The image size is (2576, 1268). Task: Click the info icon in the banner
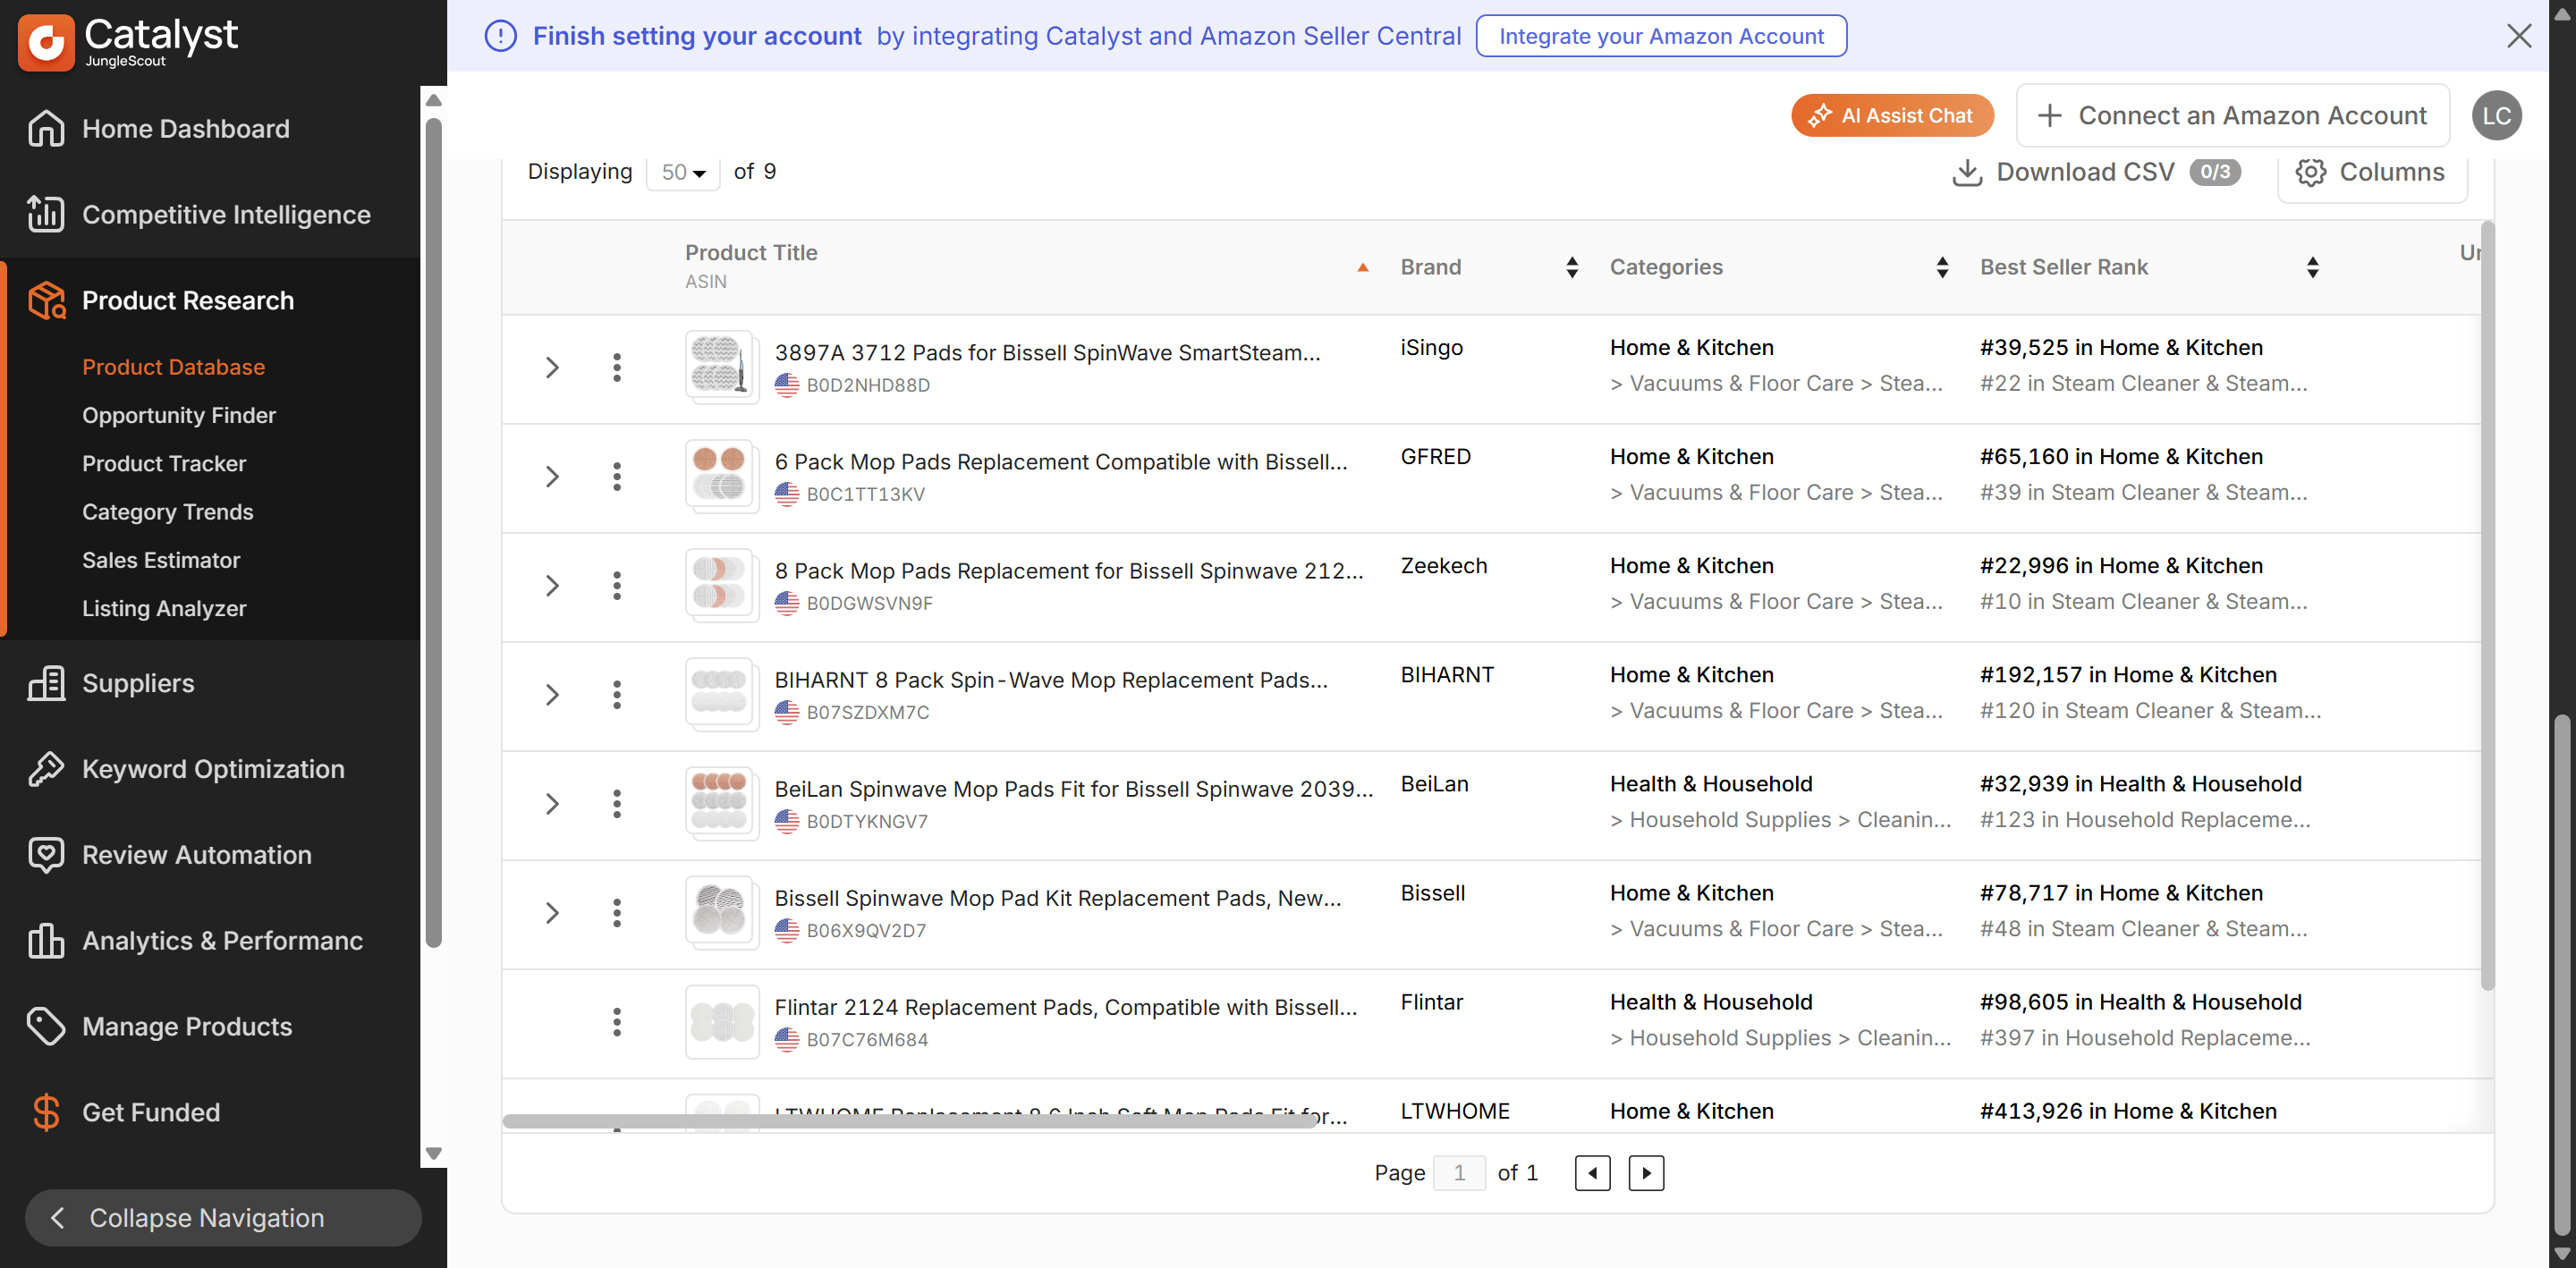click(500, 36)
